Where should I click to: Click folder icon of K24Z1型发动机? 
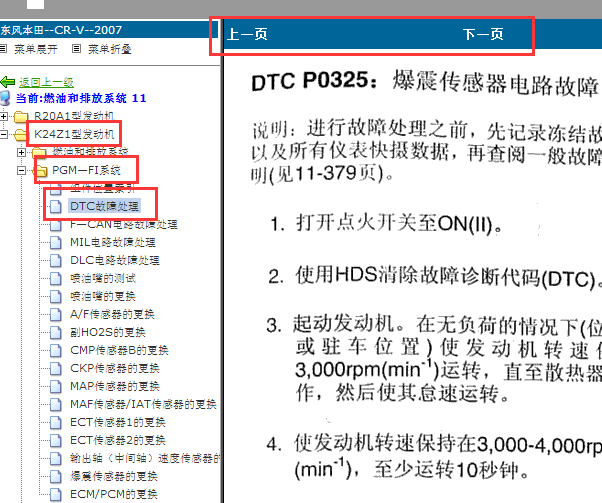[21, 134]
